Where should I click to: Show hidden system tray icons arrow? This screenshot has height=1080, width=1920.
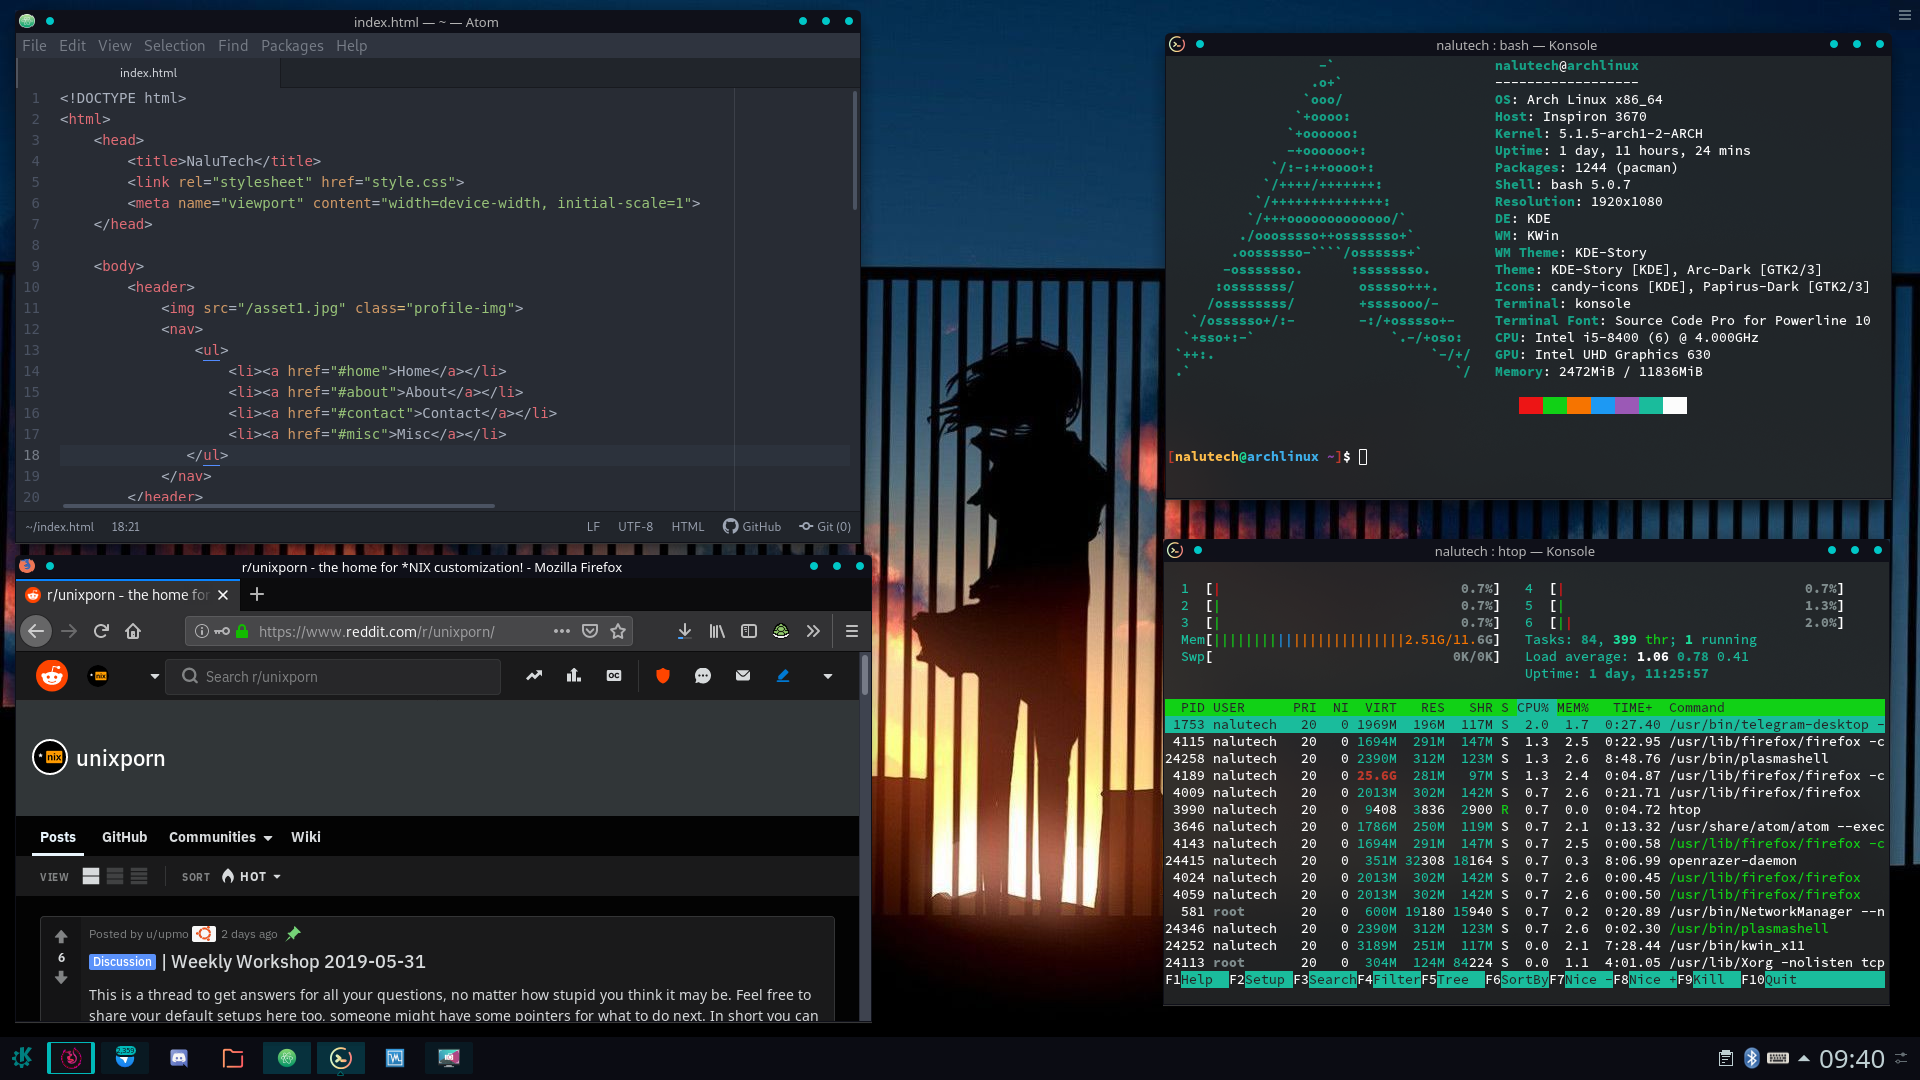1803,1058
